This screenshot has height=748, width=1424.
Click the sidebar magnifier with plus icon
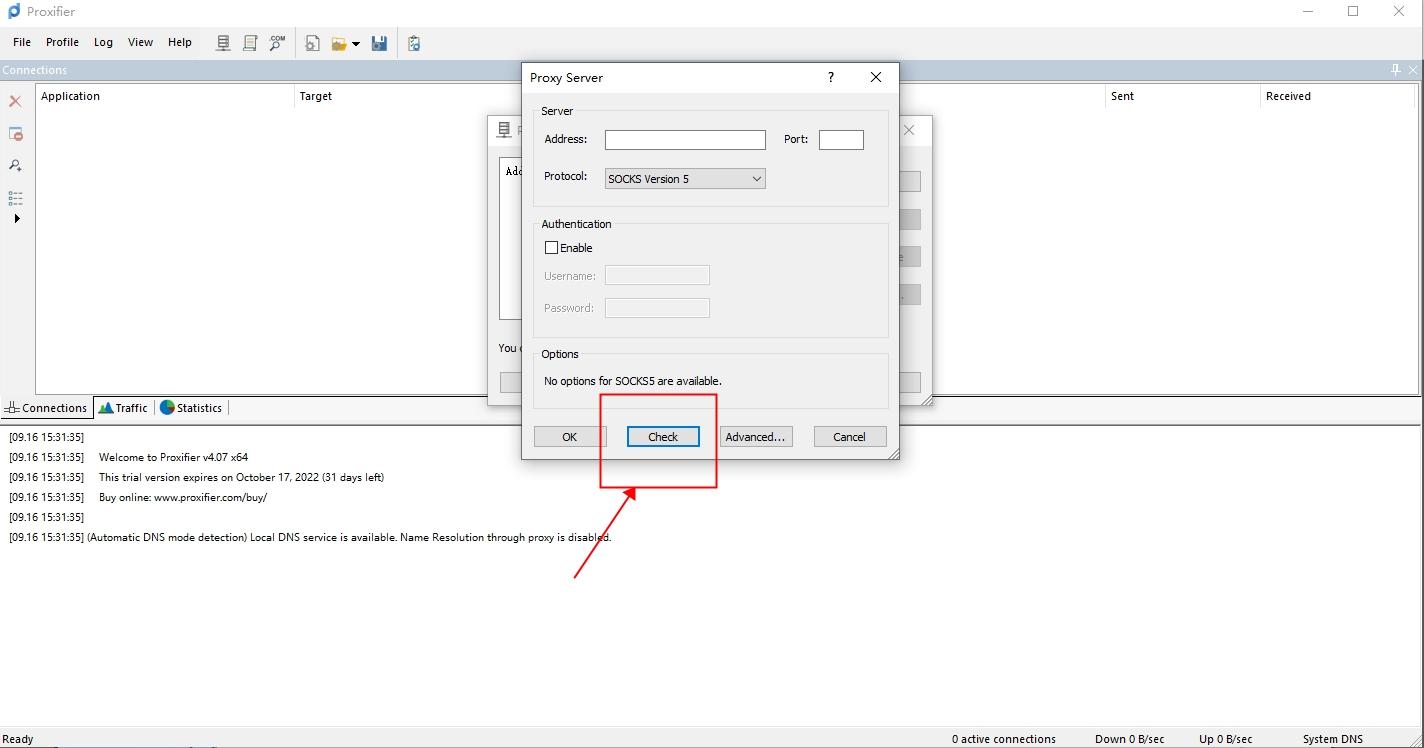pos(15,165)
